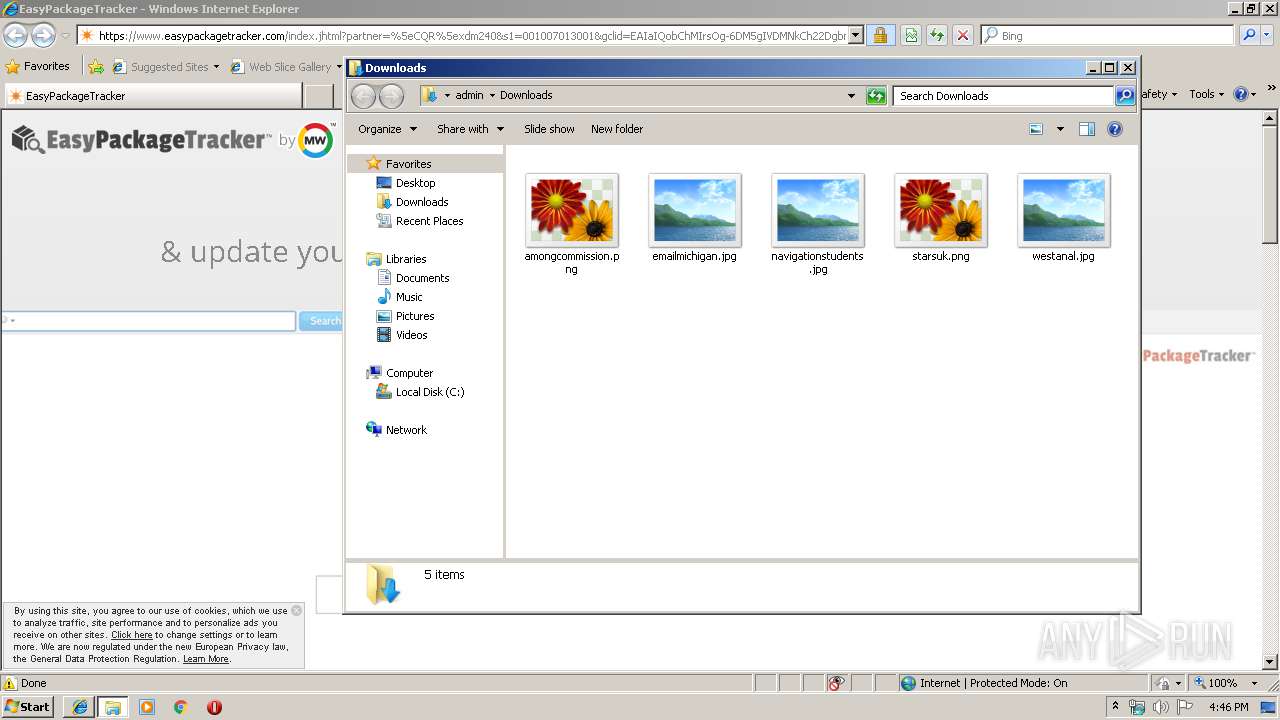1280x720 pixels.
Task: Click Bing search magnifier button
Action: coord(1249,36)
